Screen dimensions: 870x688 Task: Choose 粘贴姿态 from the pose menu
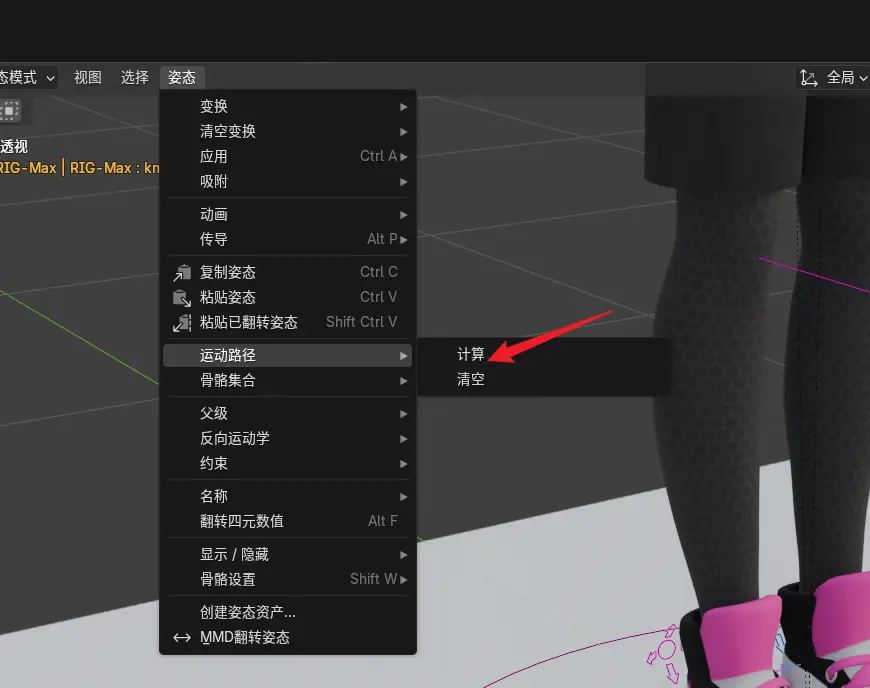[287, 297]
